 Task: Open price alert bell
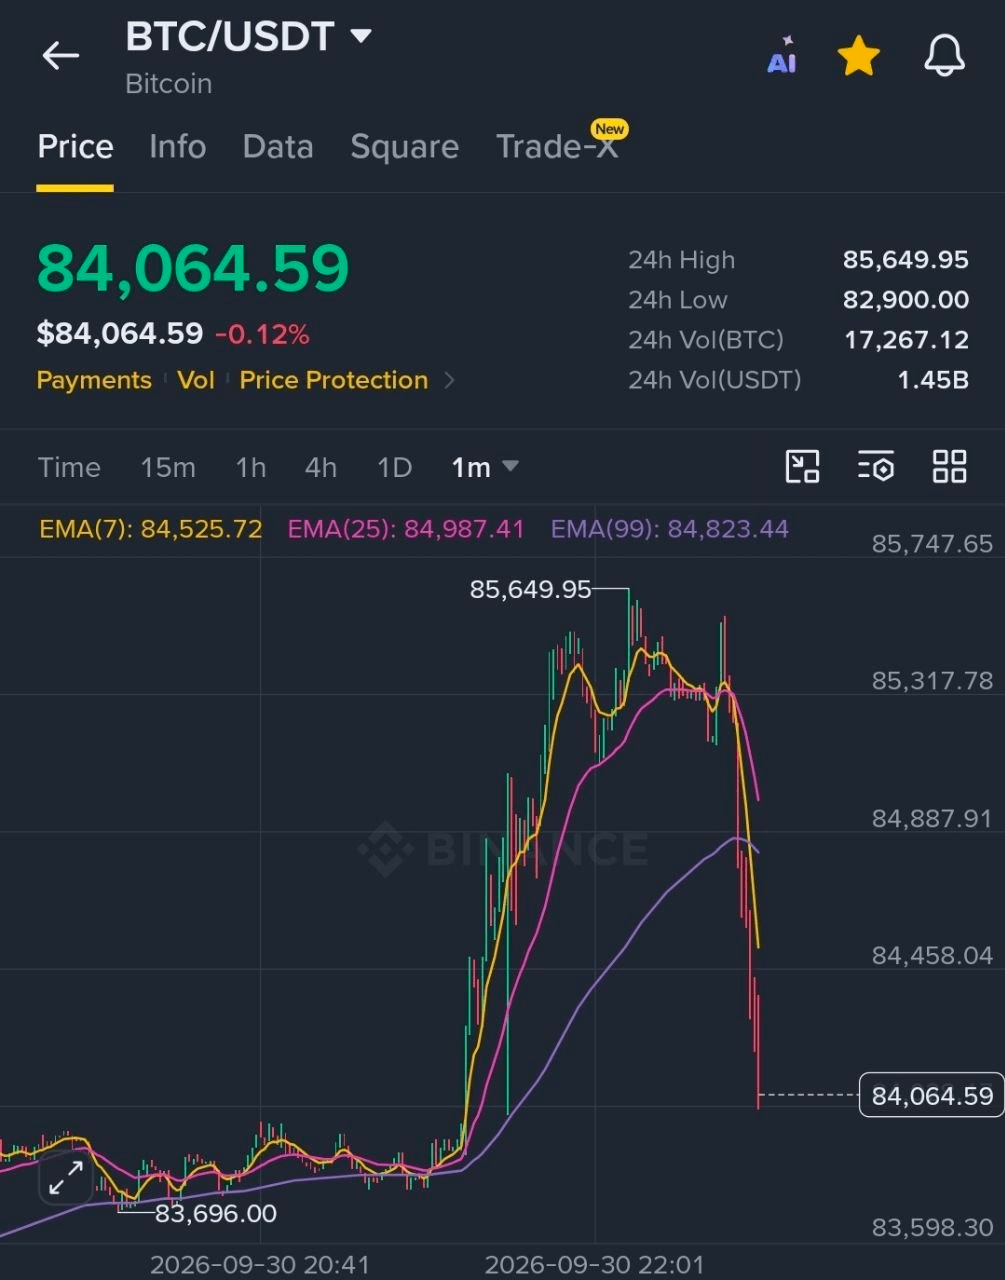(944, 56)
